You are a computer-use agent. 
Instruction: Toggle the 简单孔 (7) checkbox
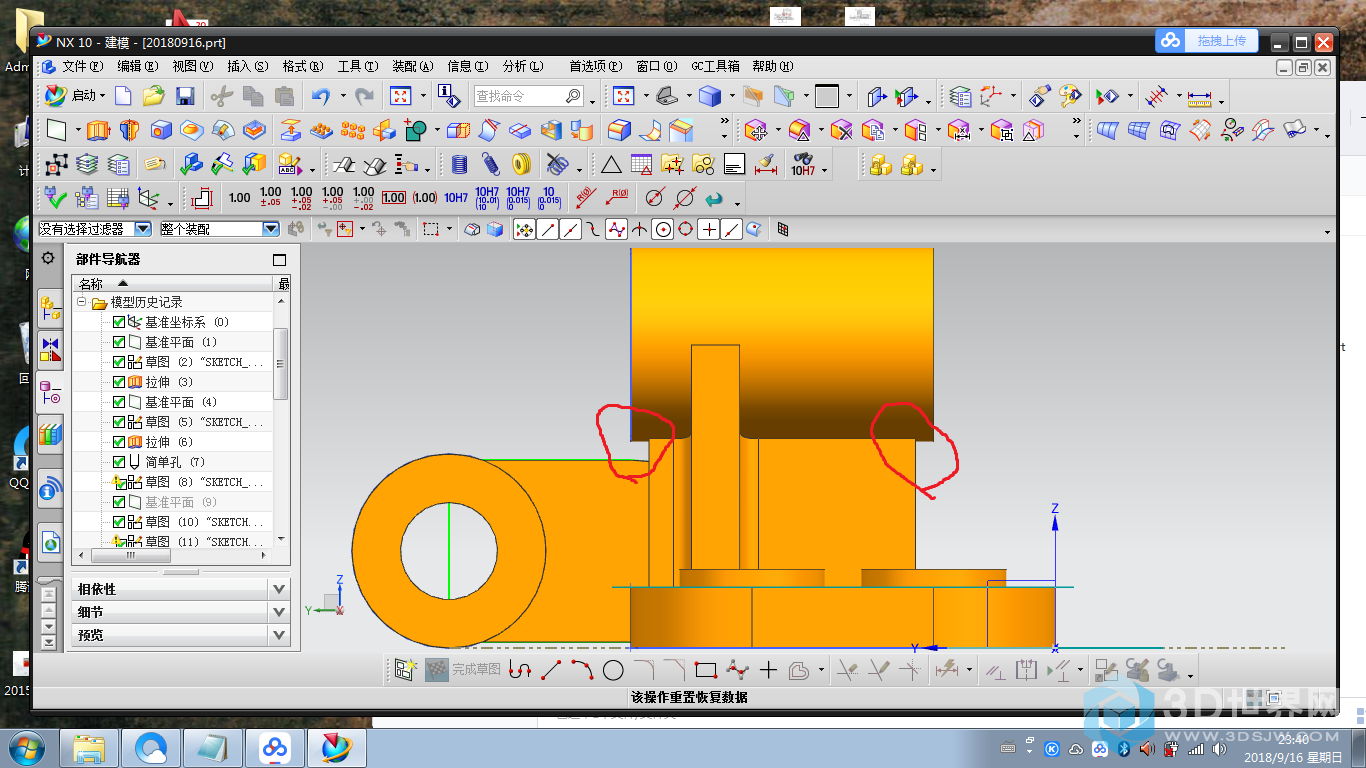(x=119, y=462)
